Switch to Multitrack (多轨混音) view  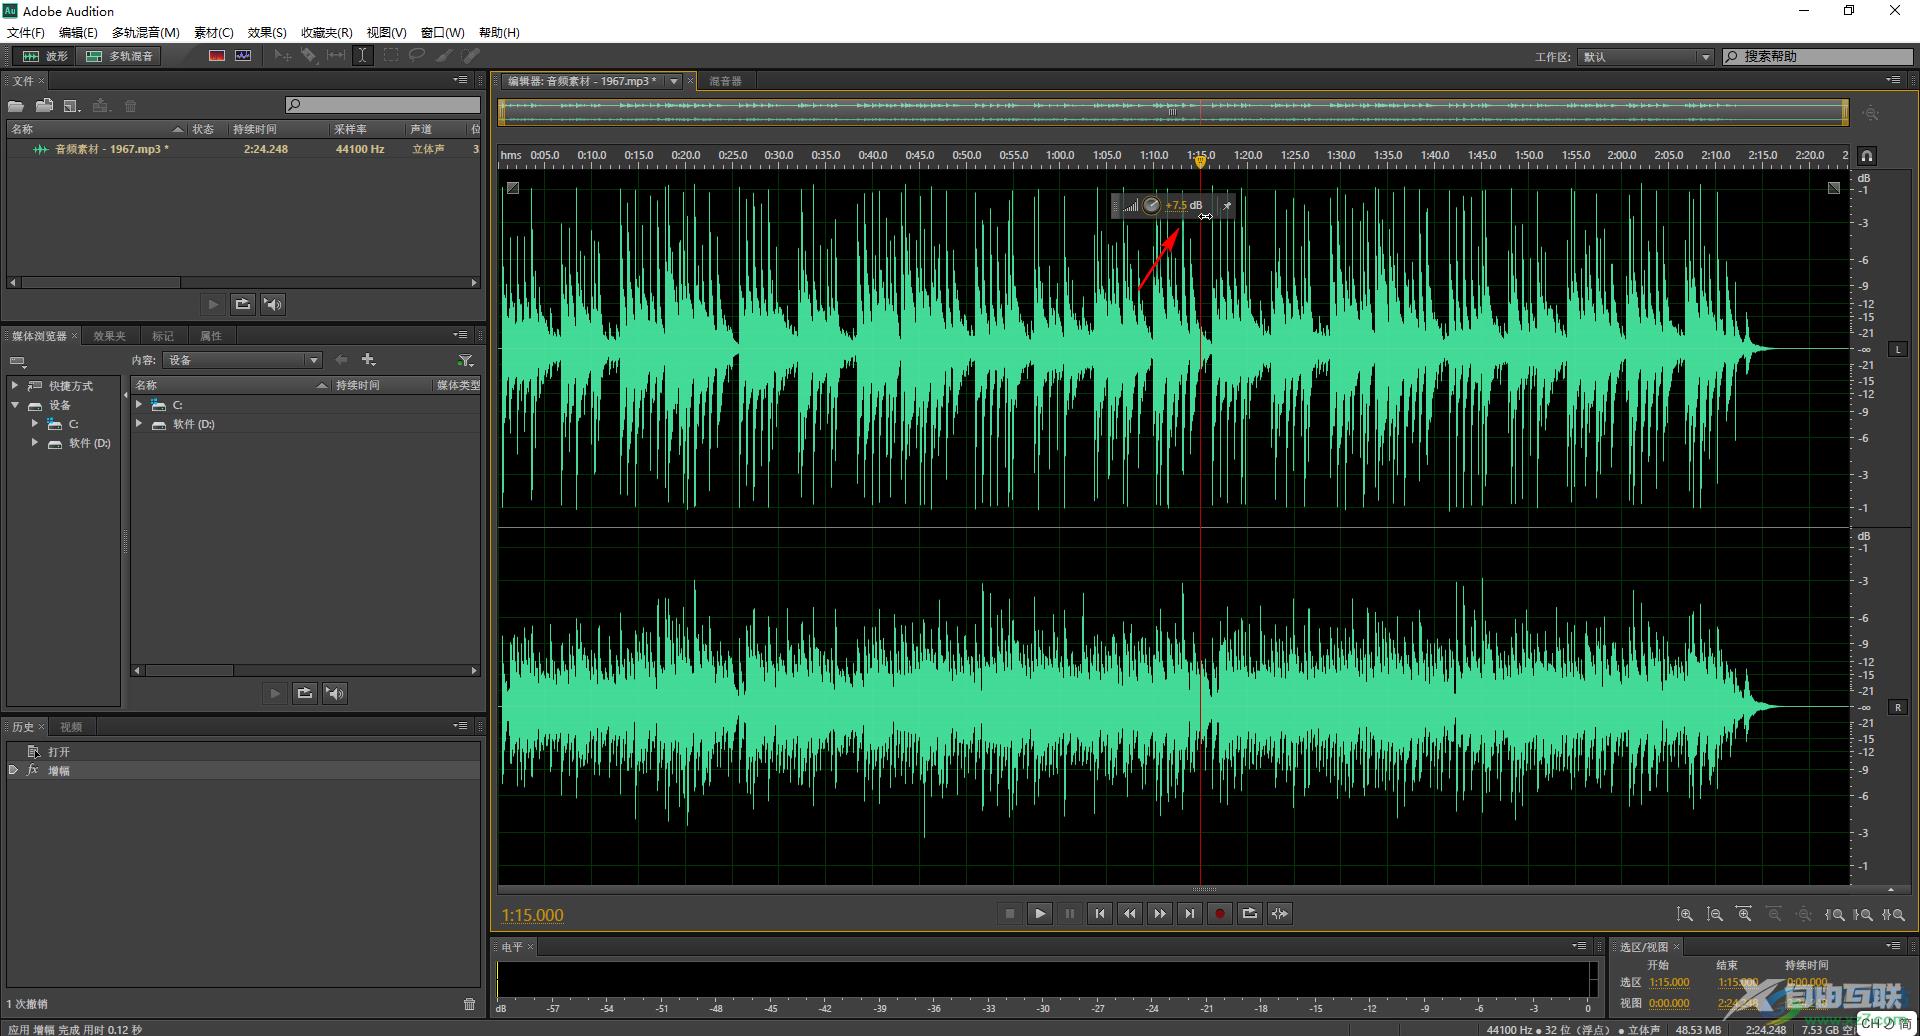120,56
